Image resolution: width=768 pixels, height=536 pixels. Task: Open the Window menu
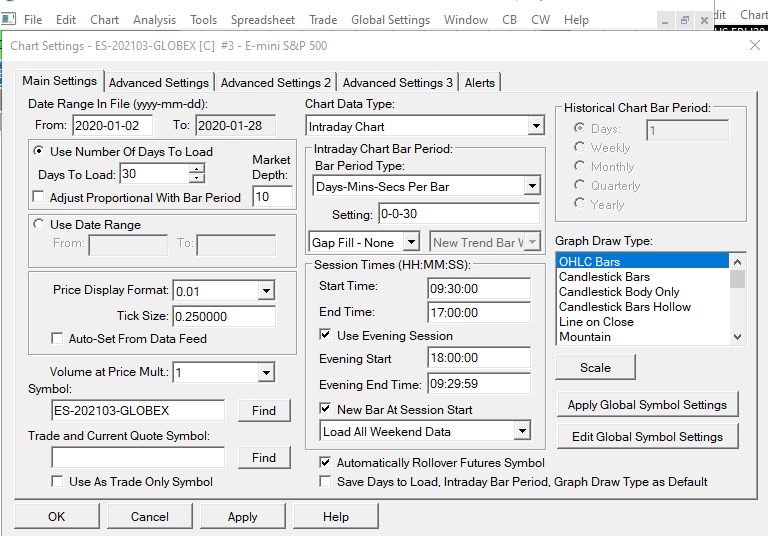point(466,20)
